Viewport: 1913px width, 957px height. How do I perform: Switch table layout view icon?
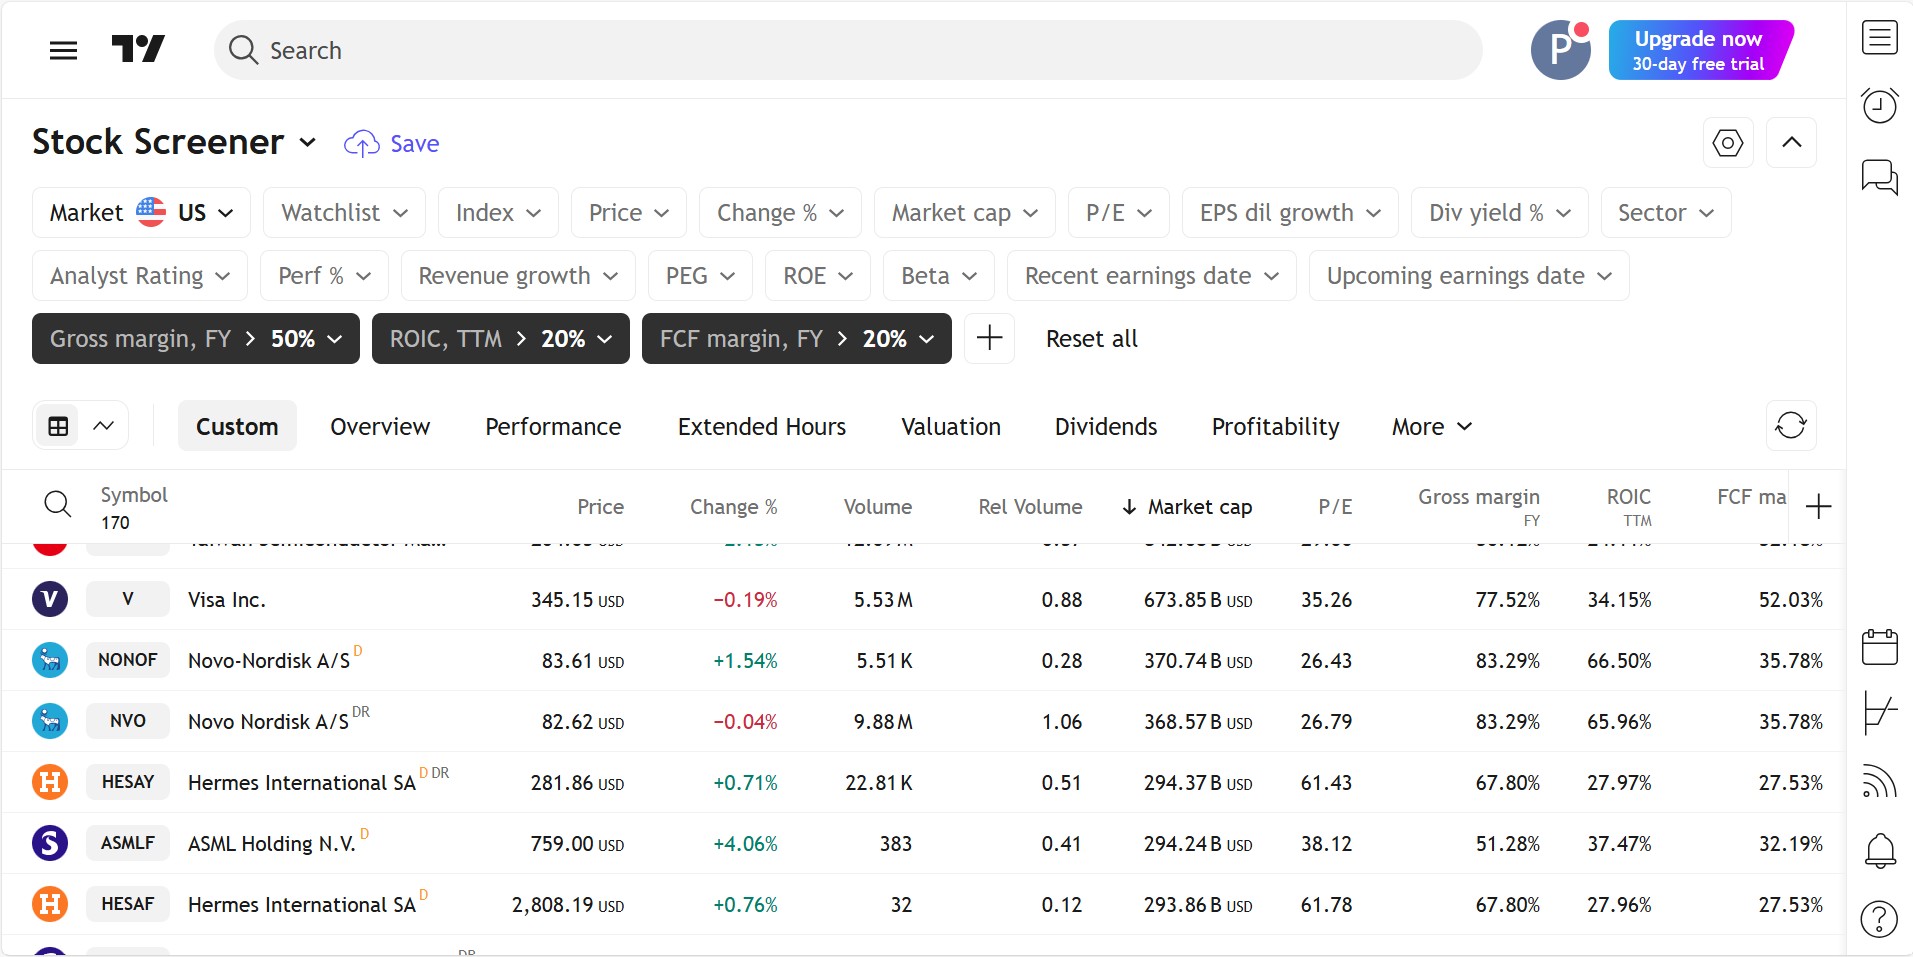(x=59, y=426)
